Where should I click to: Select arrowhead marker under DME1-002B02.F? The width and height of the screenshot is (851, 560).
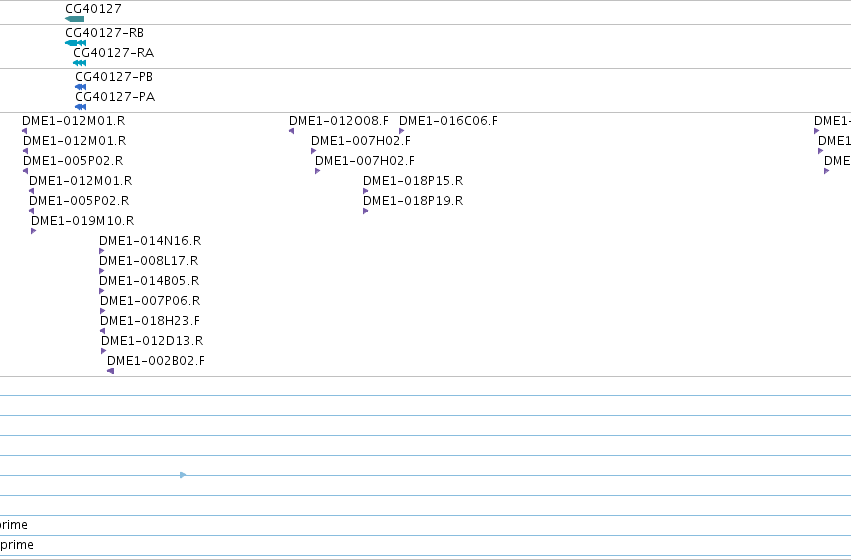[110, 371]
